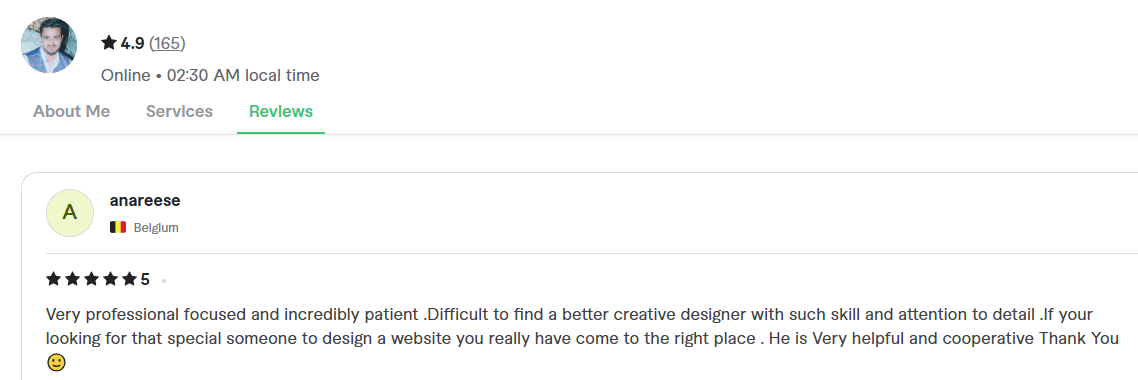Click the second star of the review rating
The image size is (1138, 380).
pyautogui.click(x=73, y=279)
